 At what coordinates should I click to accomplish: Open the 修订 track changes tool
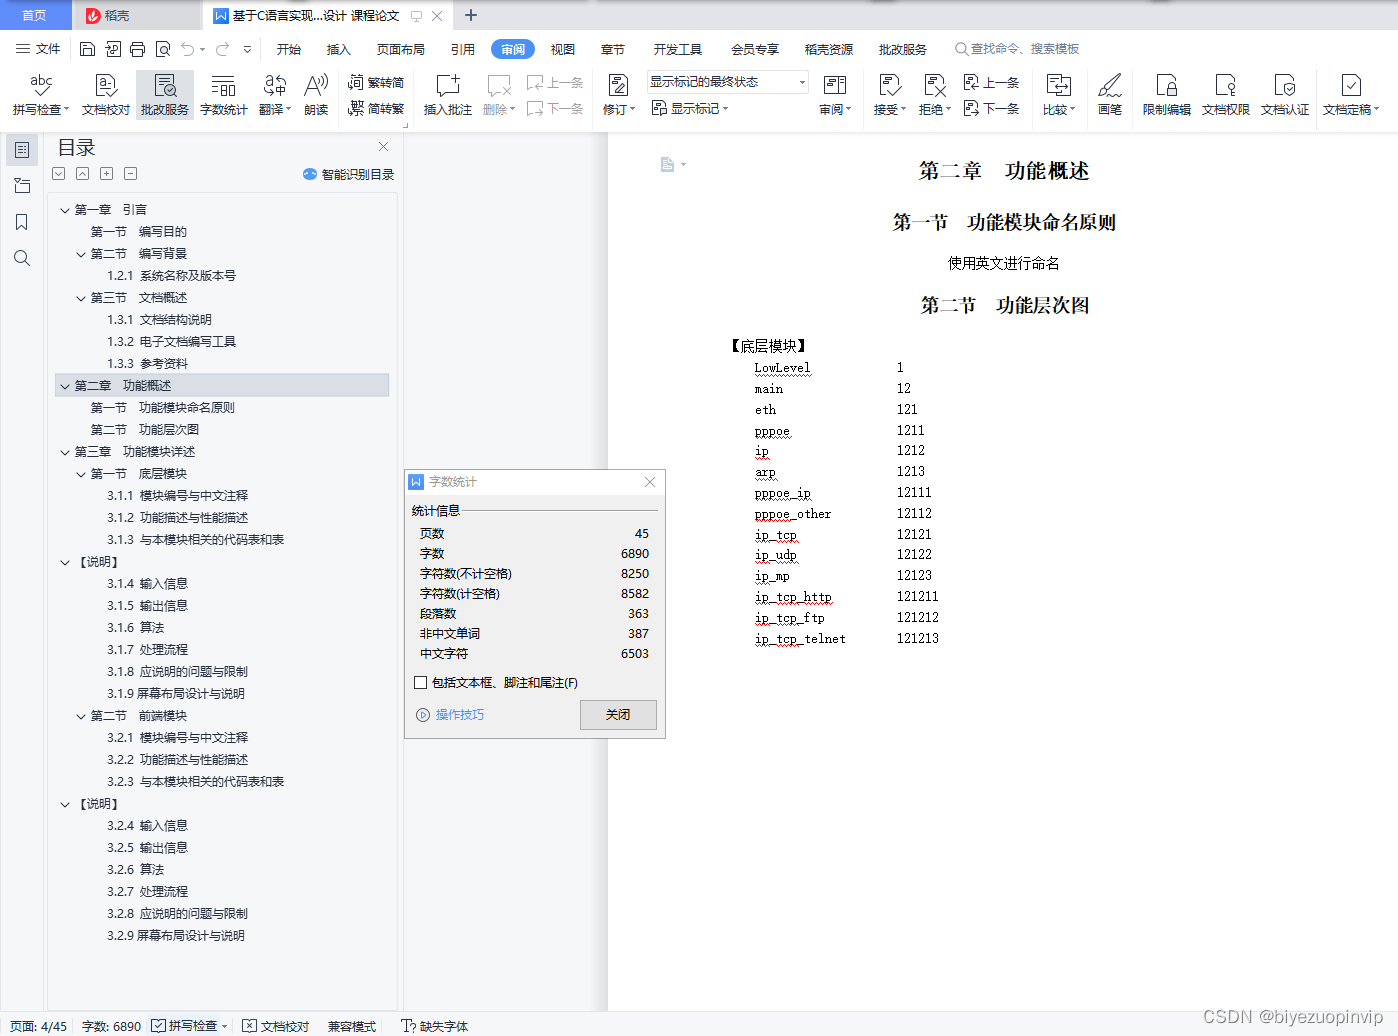click(618, 95)
